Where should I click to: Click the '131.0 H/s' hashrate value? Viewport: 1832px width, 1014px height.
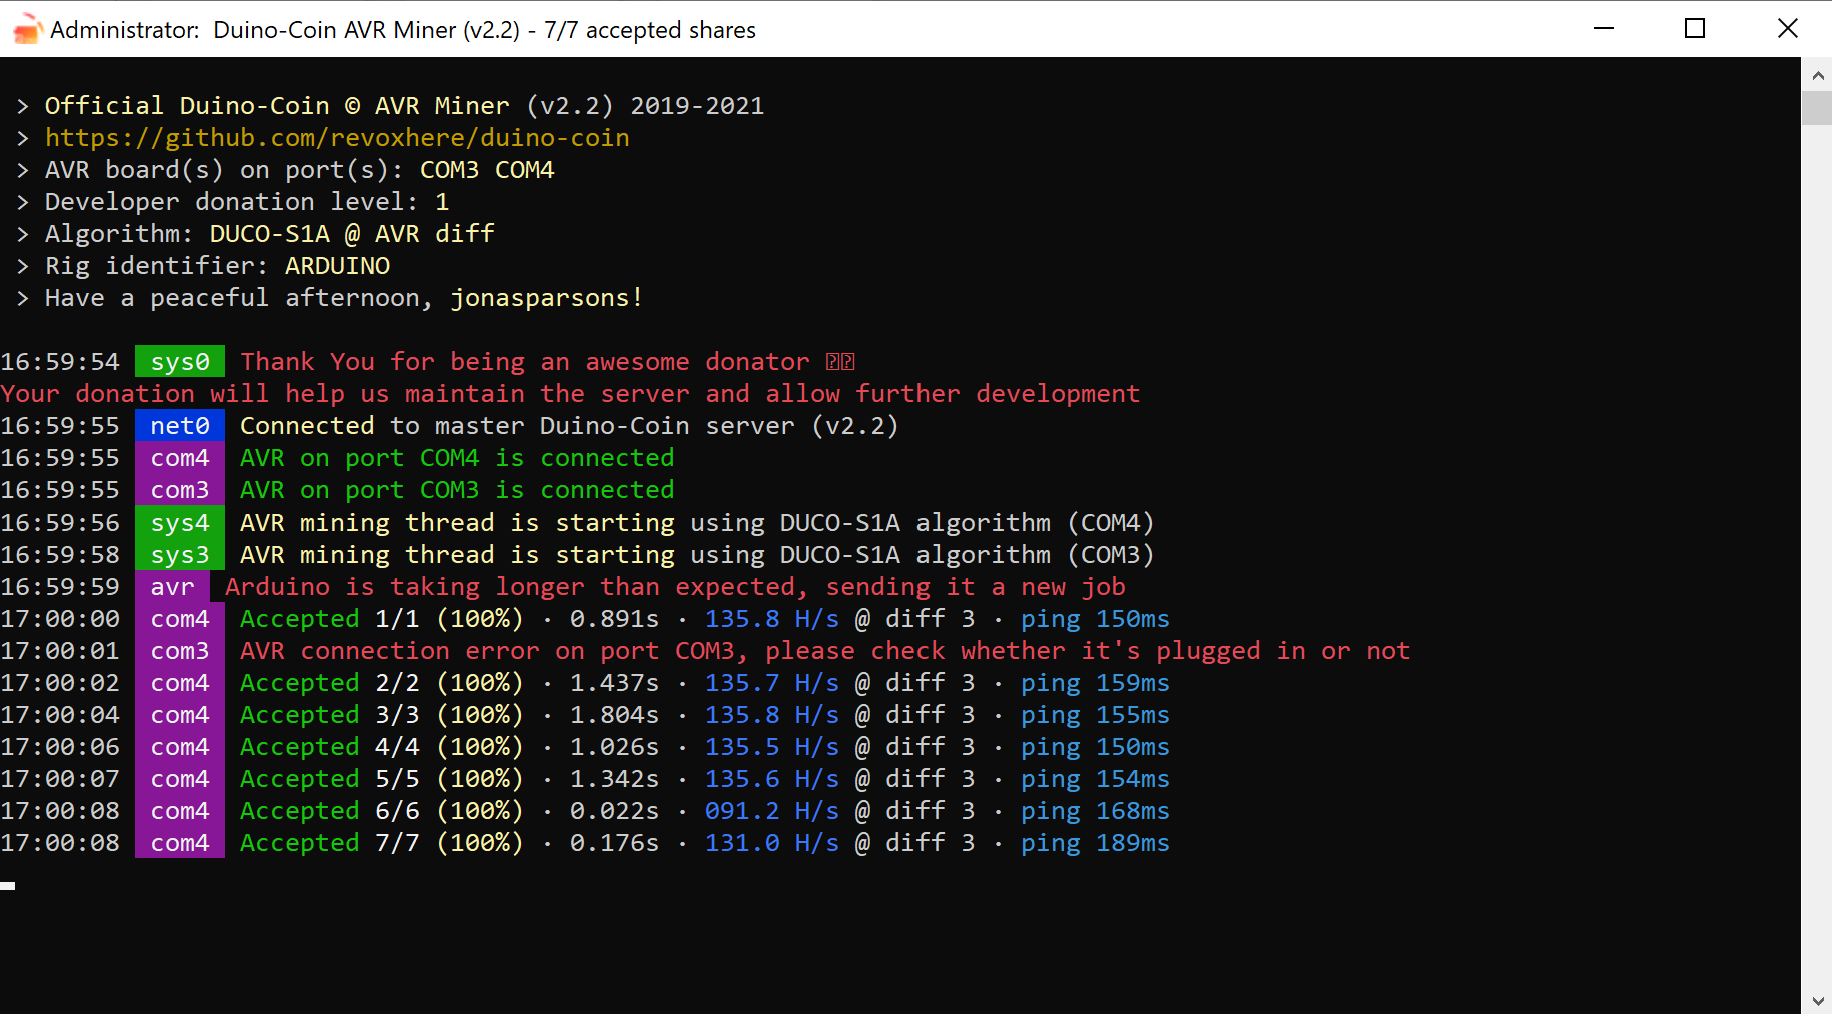pos(772,843)
